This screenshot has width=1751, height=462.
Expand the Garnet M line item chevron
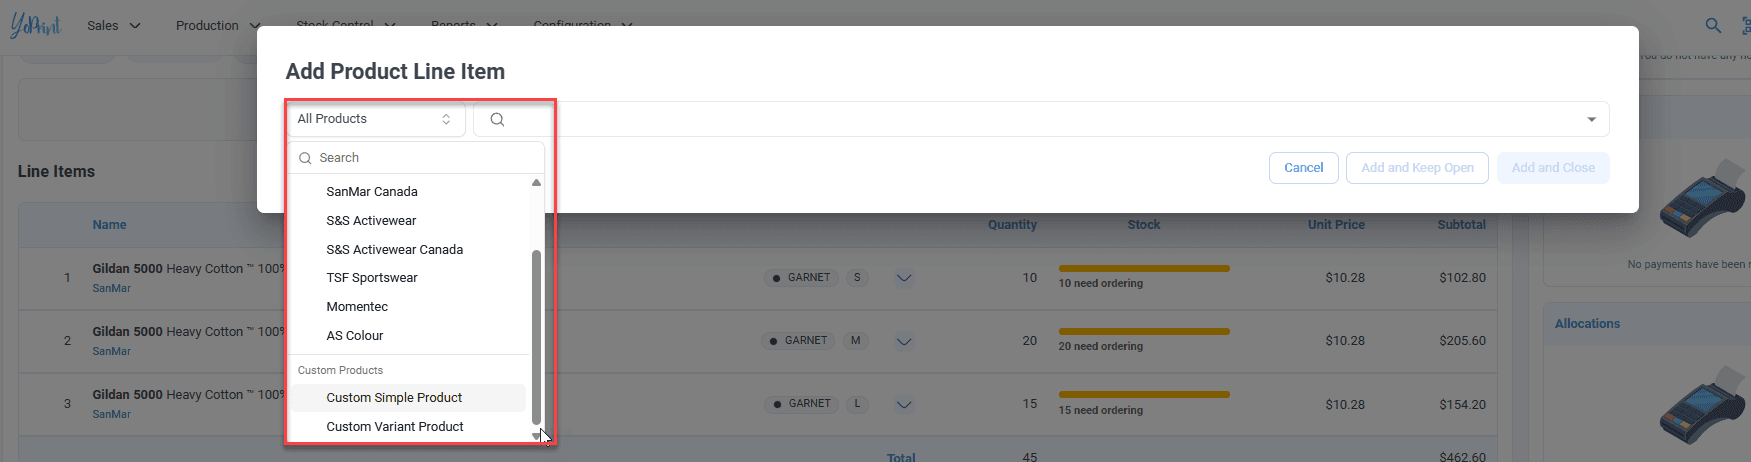tap(904, 341)
